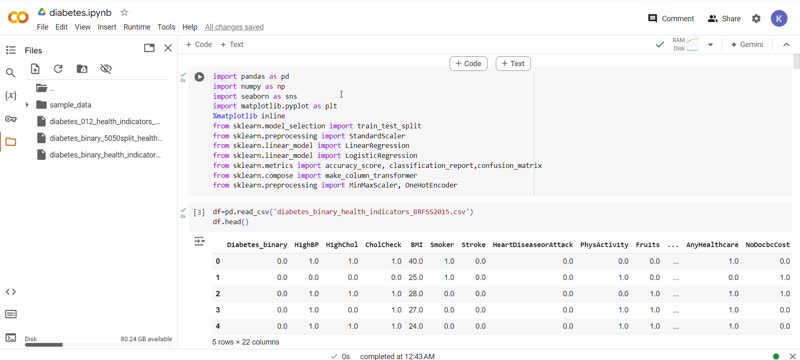Click the Share button
This screenshot has height=360, width=800.
click(724, 18)
